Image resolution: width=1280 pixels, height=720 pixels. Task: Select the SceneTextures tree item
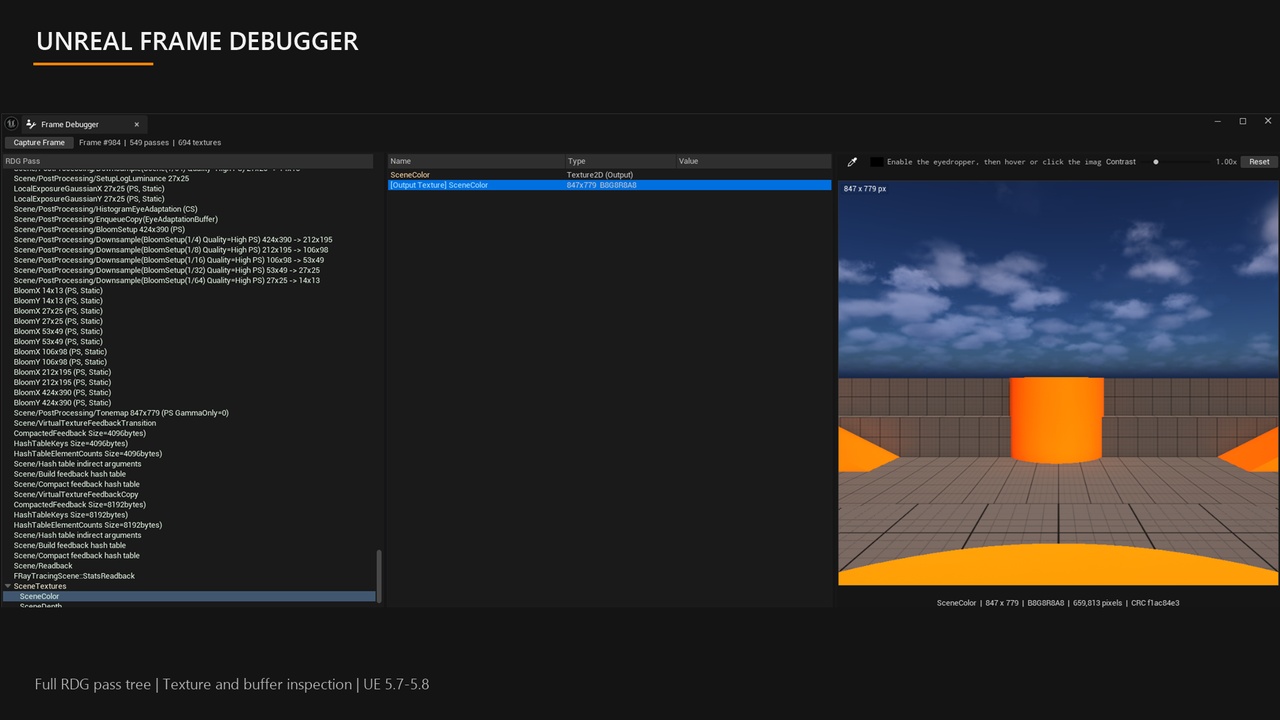[40, 586]
